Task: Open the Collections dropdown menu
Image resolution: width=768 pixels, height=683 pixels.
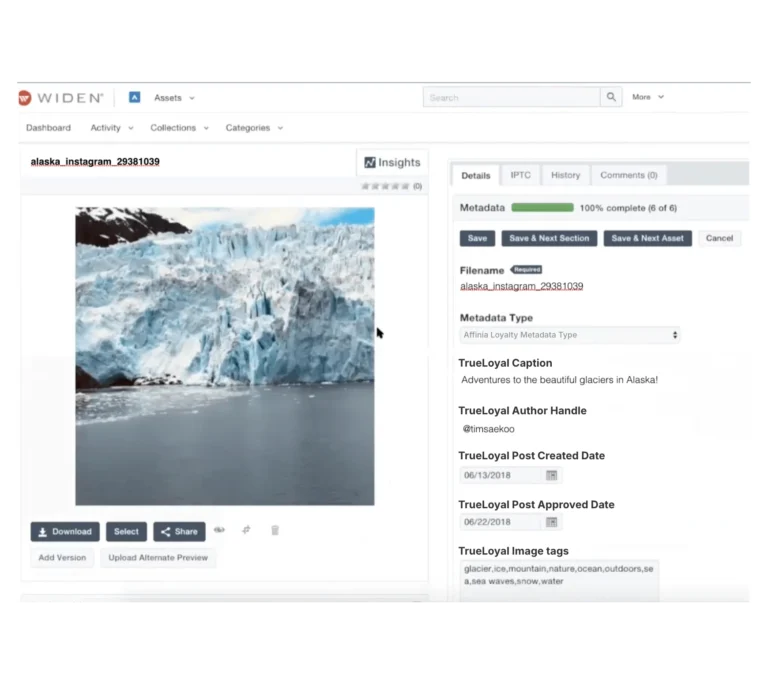Action: (x=179, y=128)
